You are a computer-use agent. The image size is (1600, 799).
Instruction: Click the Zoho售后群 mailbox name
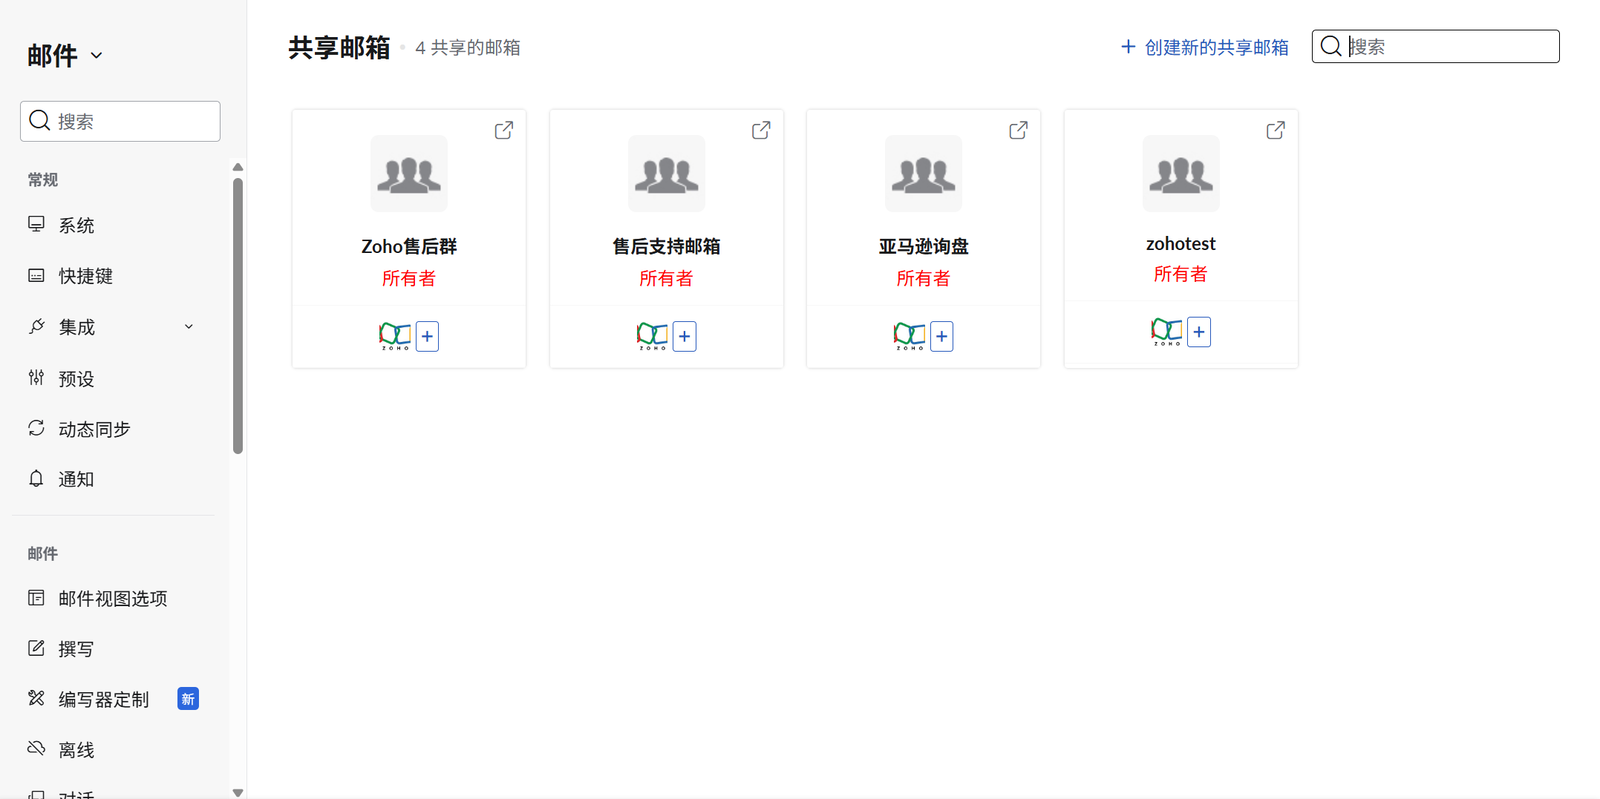[409, 246]
